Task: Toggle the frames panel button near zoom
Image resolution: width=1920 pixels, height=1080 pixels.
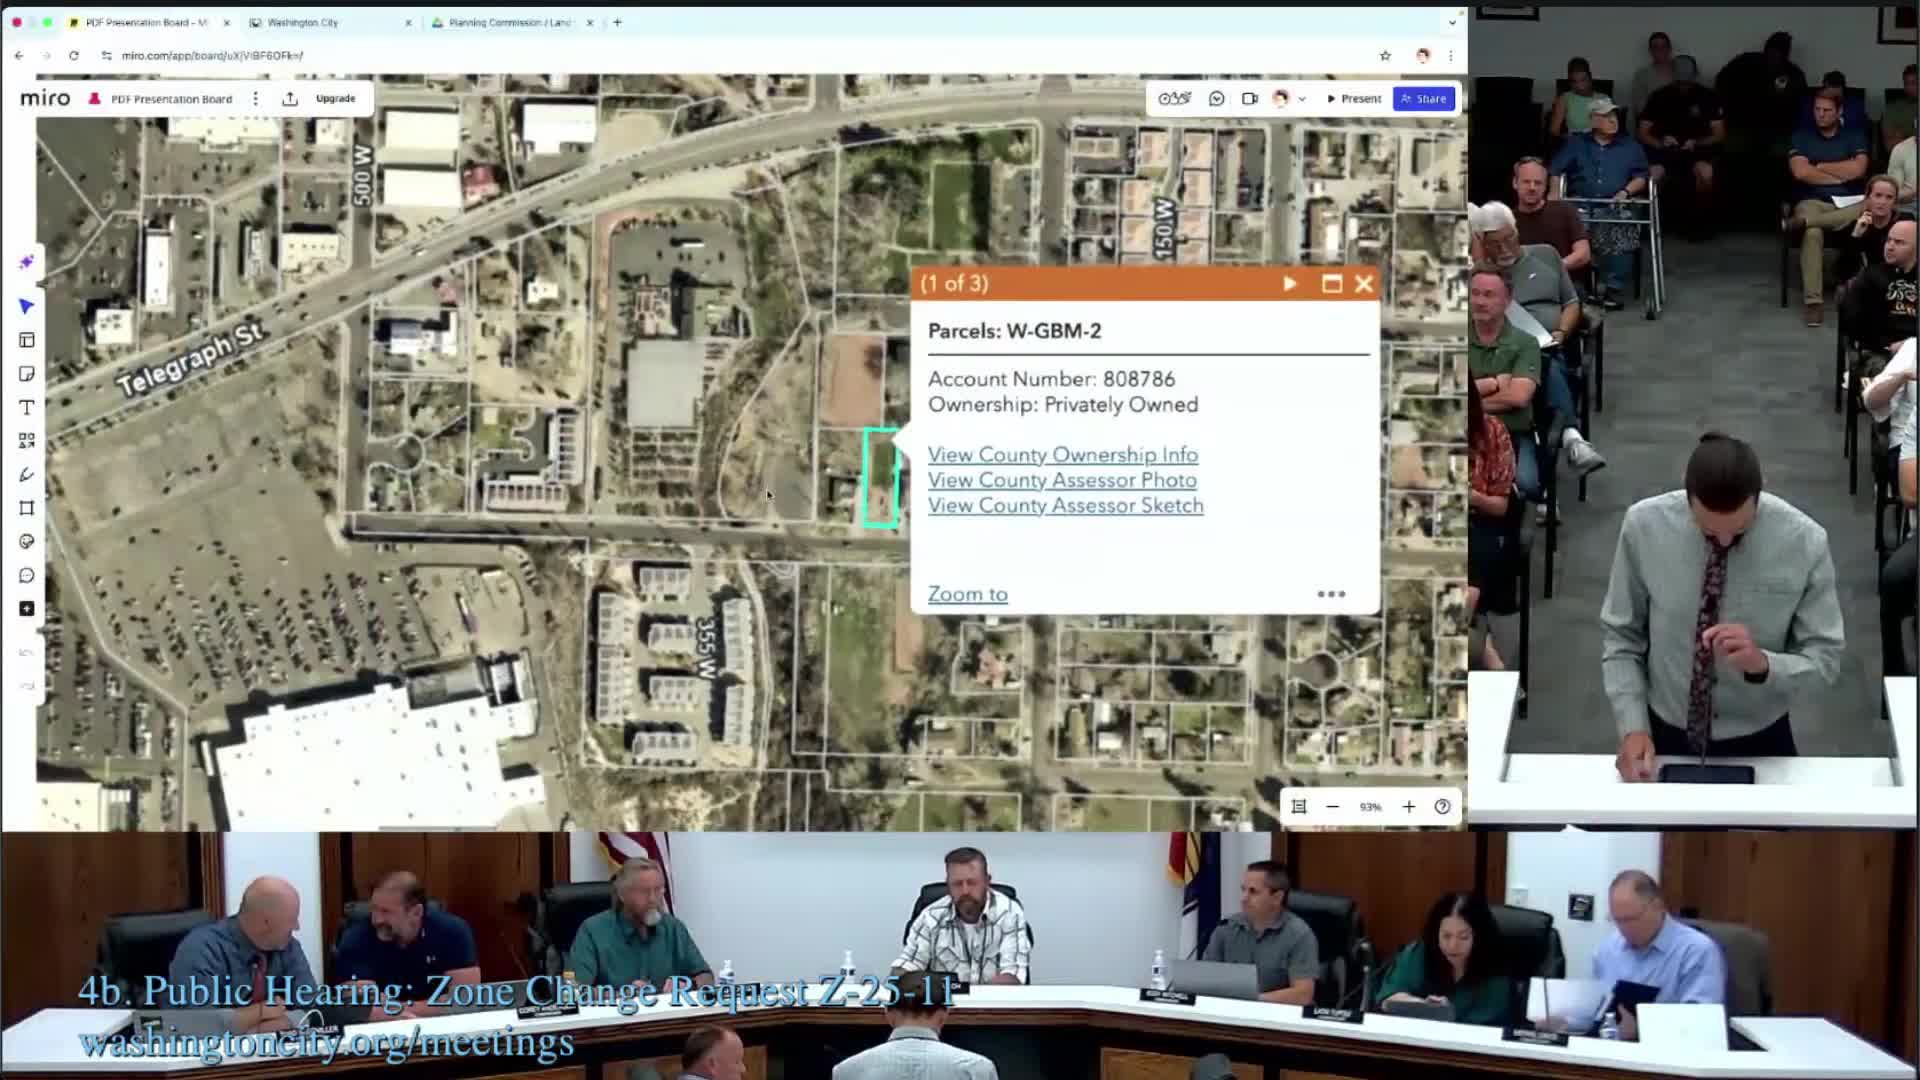Action: click(x=1299, y=807)
